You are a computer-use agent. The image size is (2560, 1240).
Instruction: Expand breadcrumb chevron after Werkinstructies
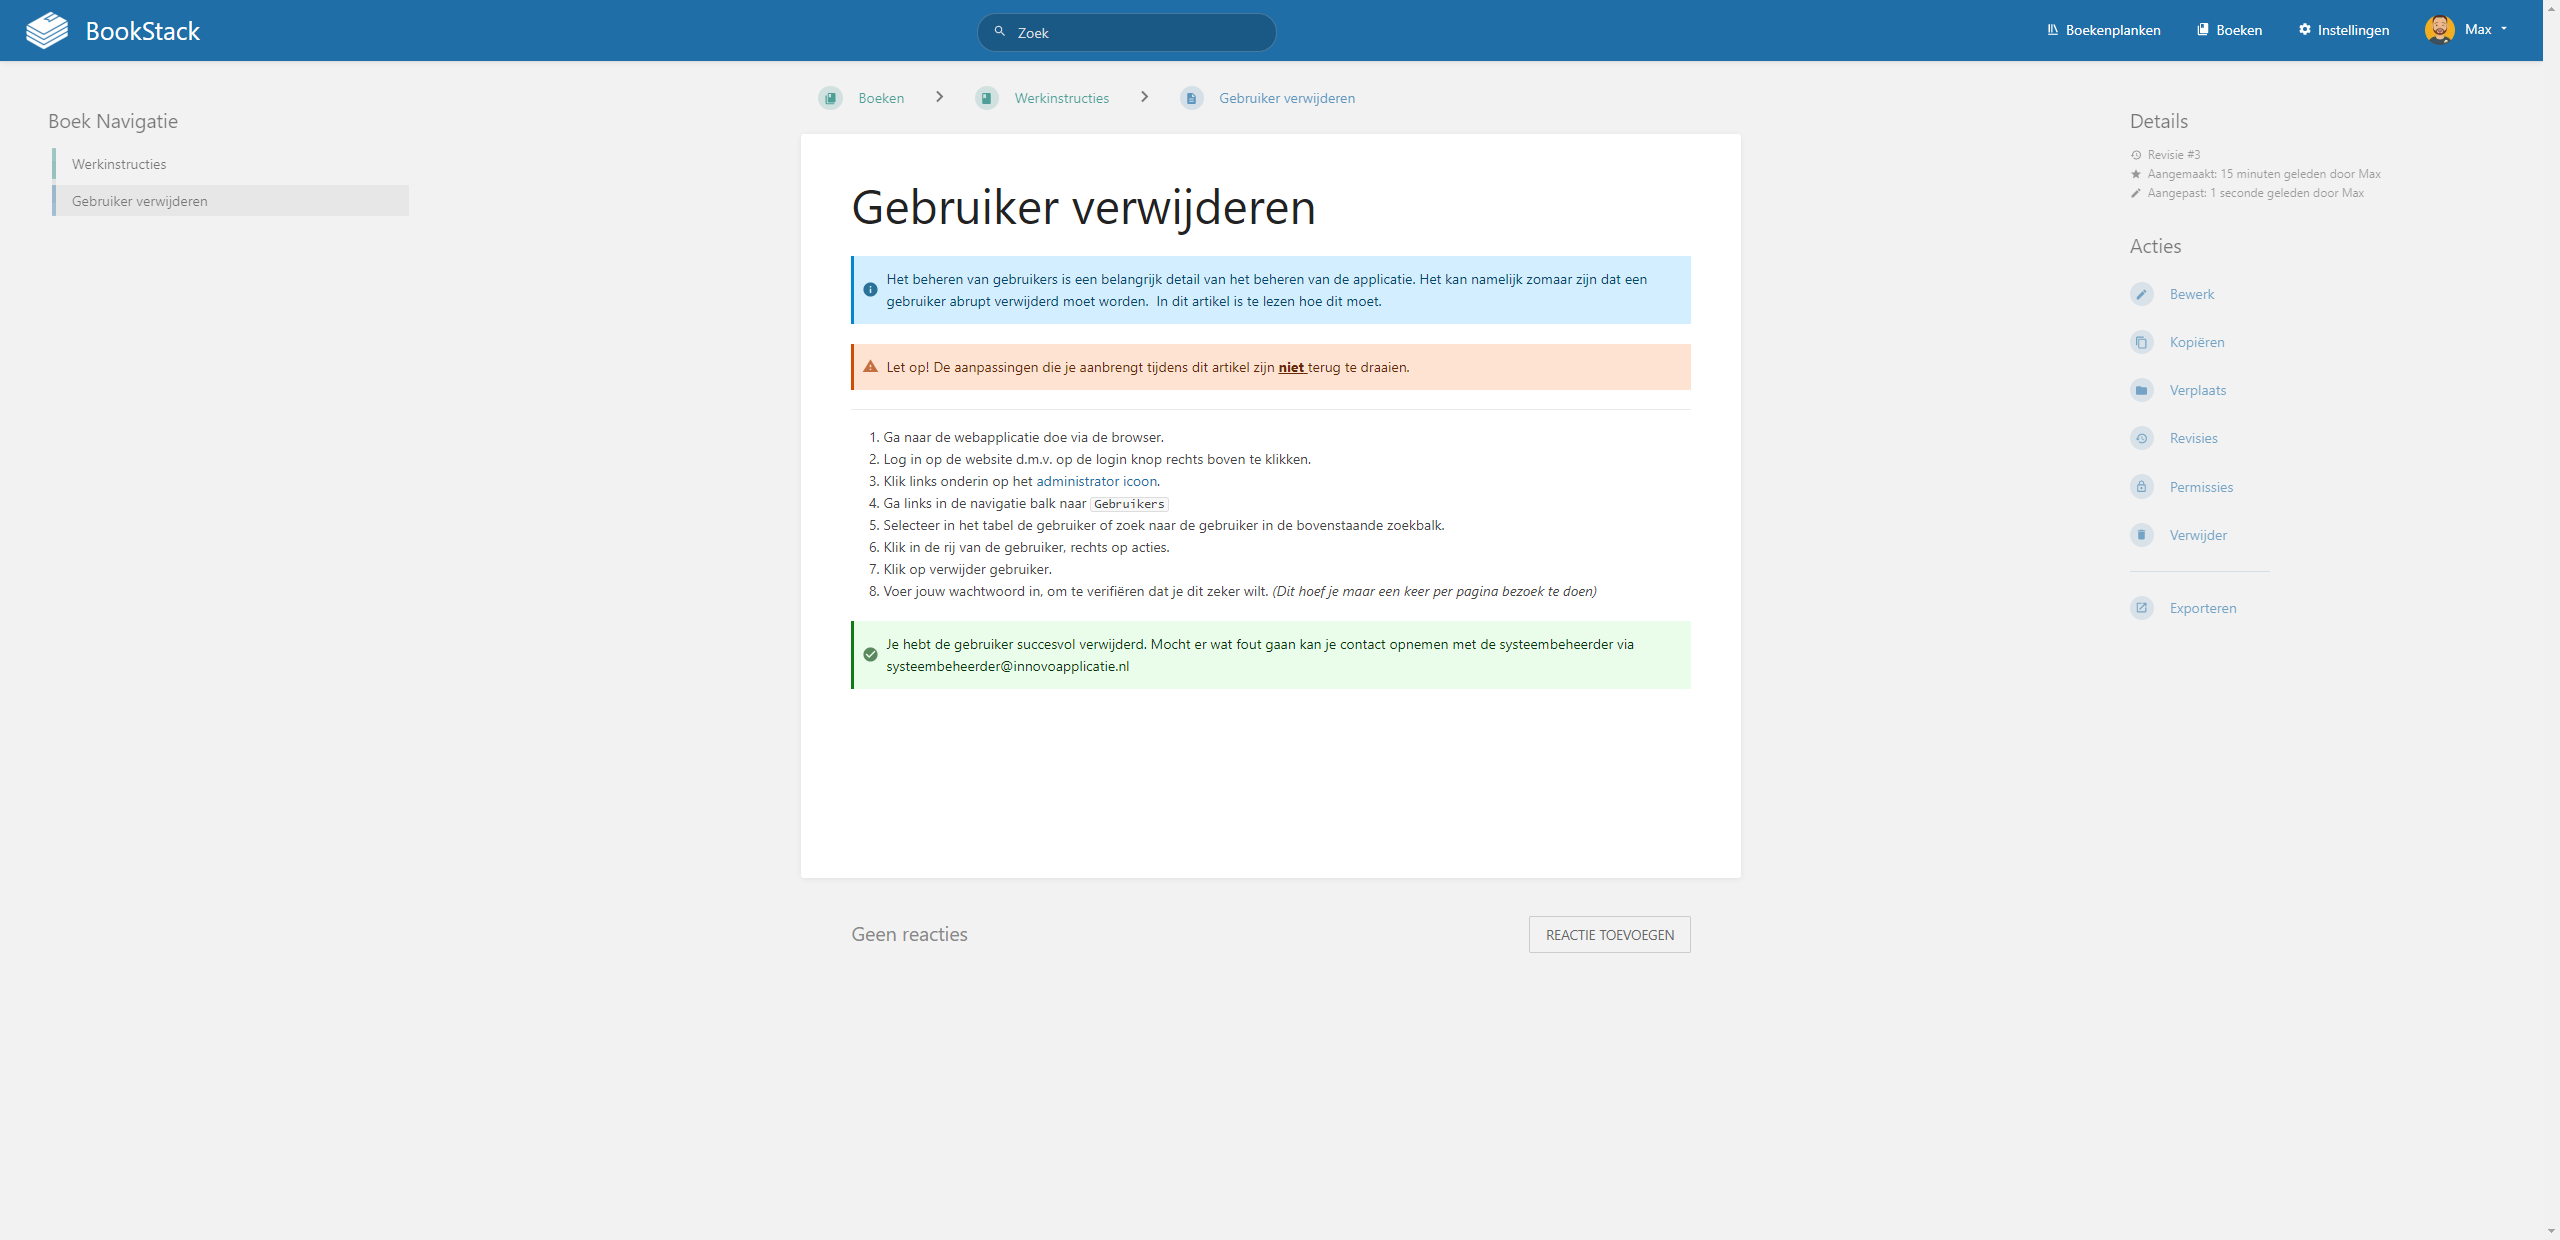click(x=1144, y=97)
